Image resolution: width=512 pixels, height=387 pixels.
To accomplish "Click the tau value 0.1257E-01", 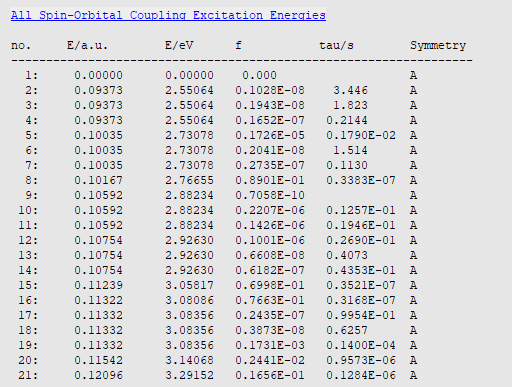I will (x=361, y=210).
